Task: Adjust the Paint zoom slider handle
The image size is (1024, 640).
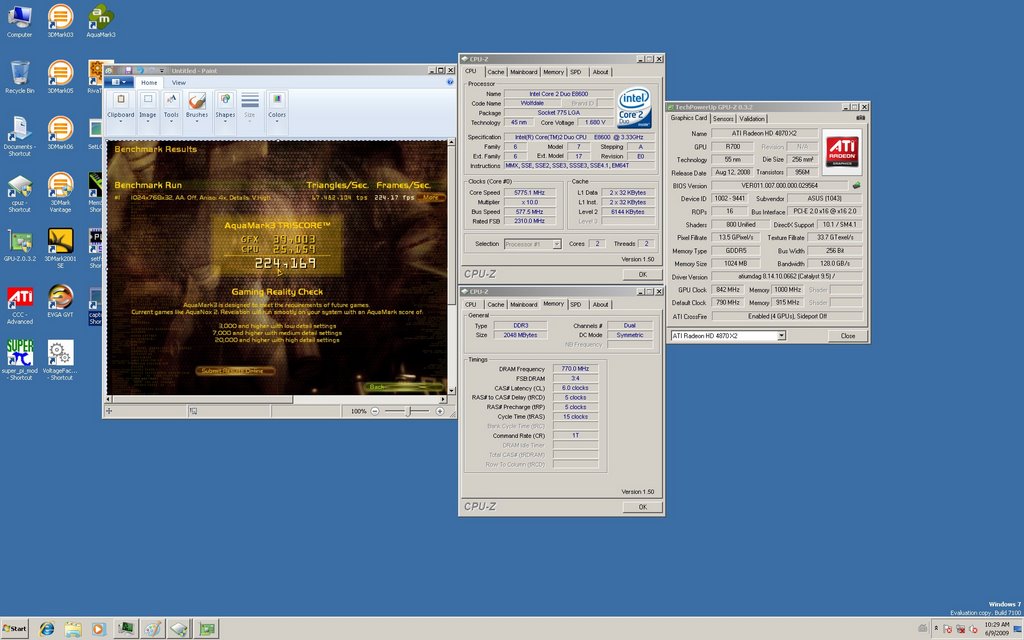Action: click(408, 411)
